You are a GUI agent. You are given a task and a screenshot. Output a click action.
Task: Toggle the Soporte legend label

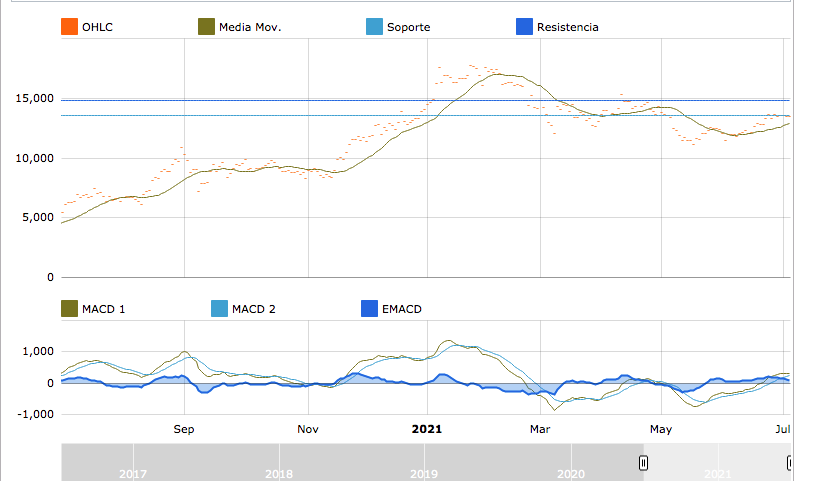click(x=408, y=27)
